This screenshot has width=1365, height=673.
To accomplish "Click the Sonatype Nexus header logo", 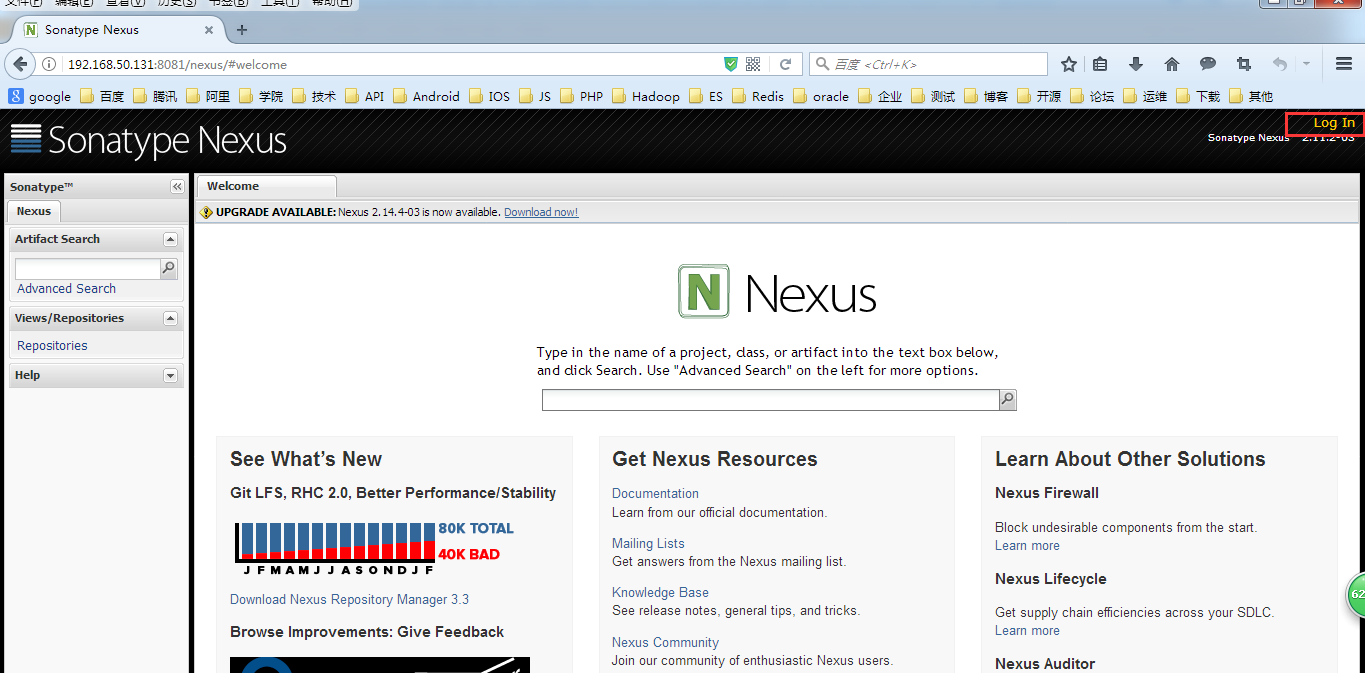I will (148, 141).
